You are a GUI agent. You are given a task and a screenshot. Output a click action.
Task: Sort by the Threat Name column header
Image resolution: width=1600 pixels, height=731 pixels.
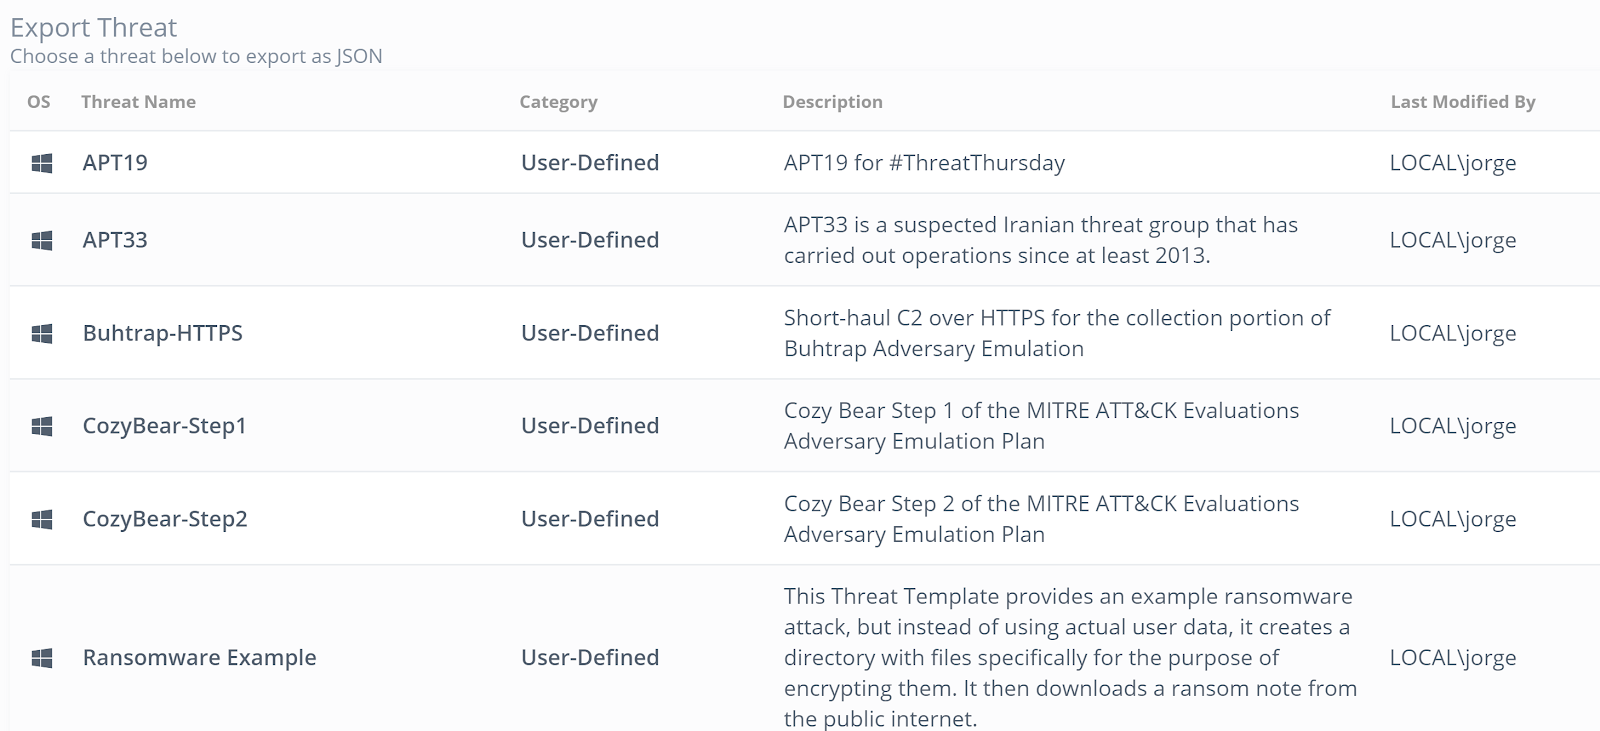tap(139, 102)
